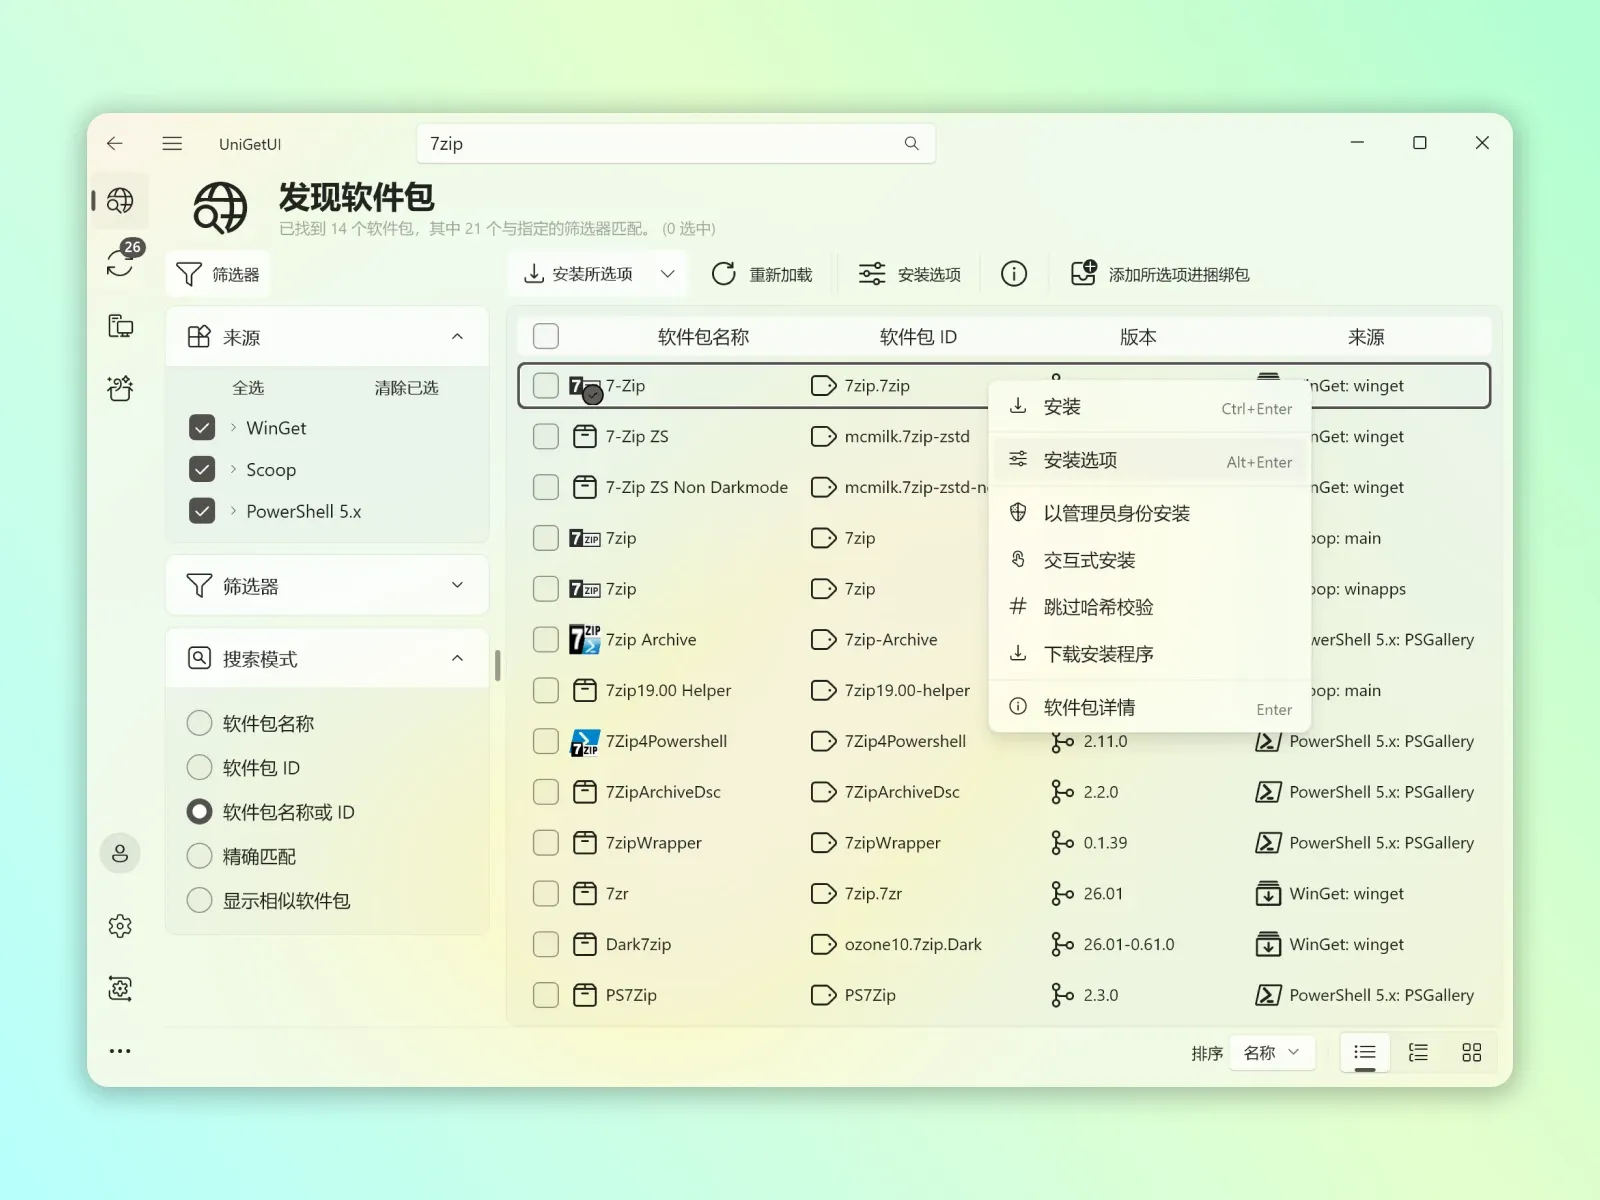1600x1200 pixels.
Task: Open Discover Packages globe sidebar icon
Action: (120, 201)
